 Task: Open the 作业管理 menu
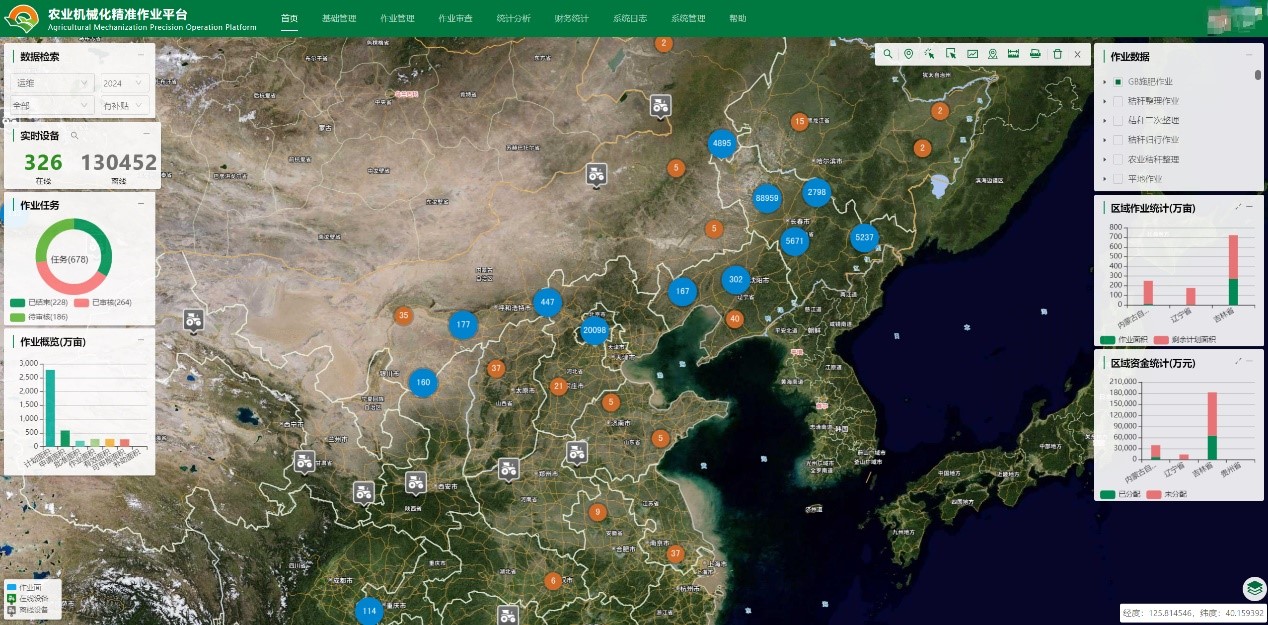click(397, 19)
